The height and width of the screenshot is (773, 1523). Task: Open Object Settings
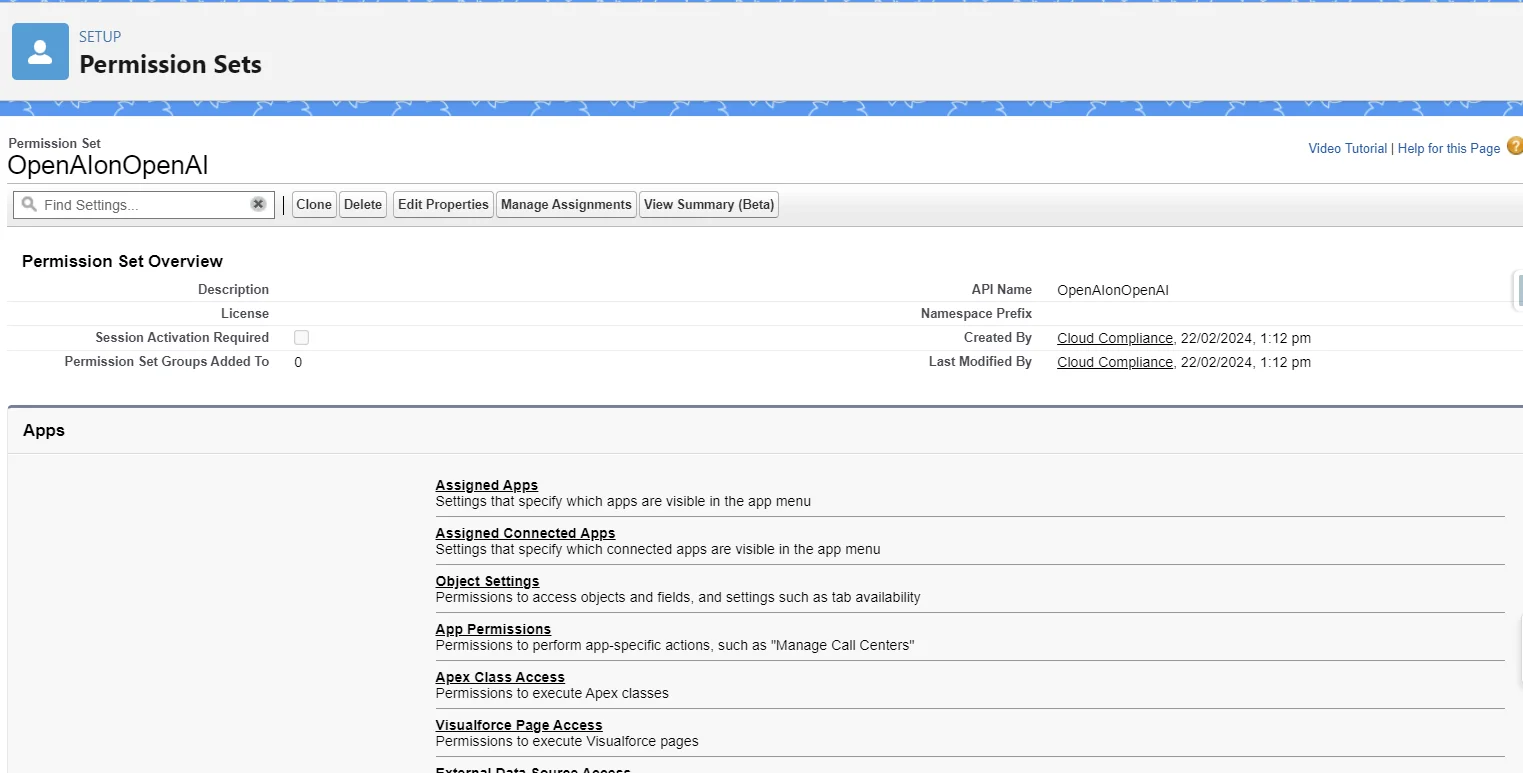coord(487,581)
